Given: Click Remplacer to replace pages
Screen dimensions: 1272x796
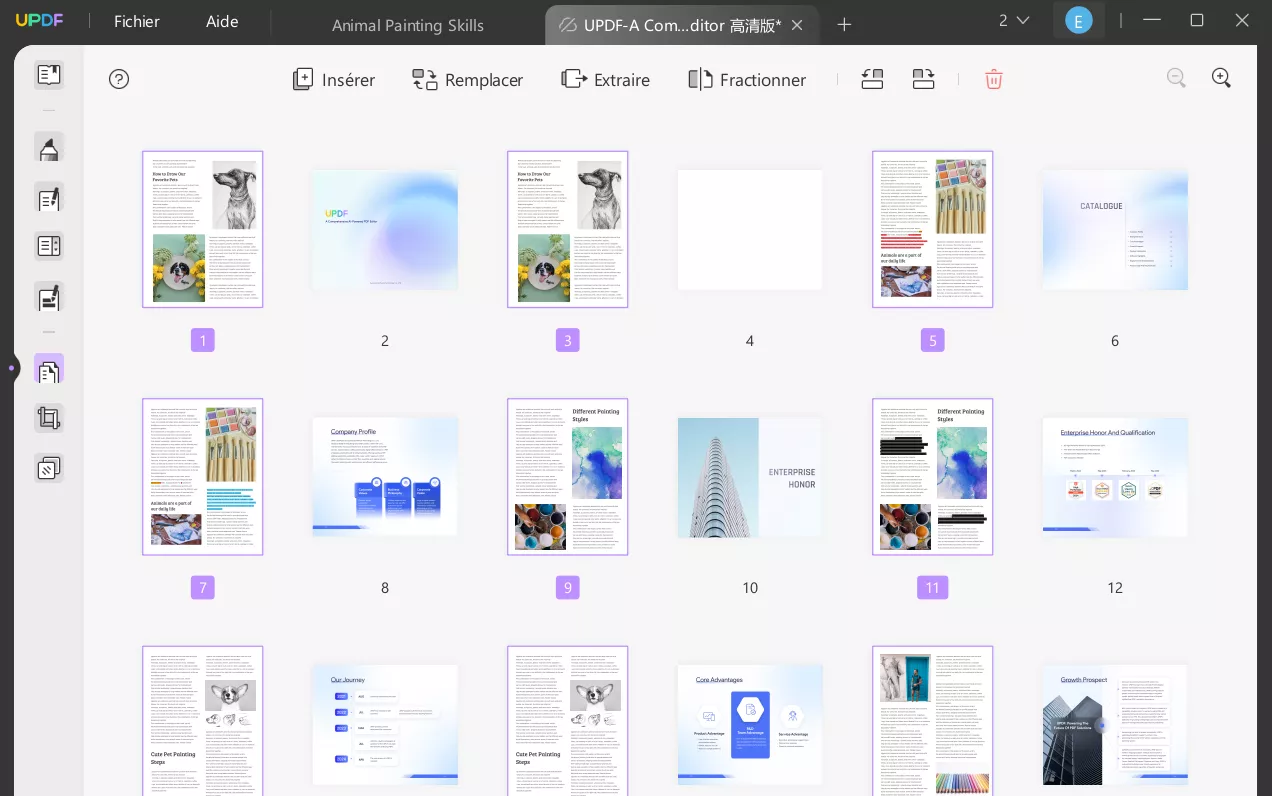Looking at the screenshot, I should click(467, 79).
